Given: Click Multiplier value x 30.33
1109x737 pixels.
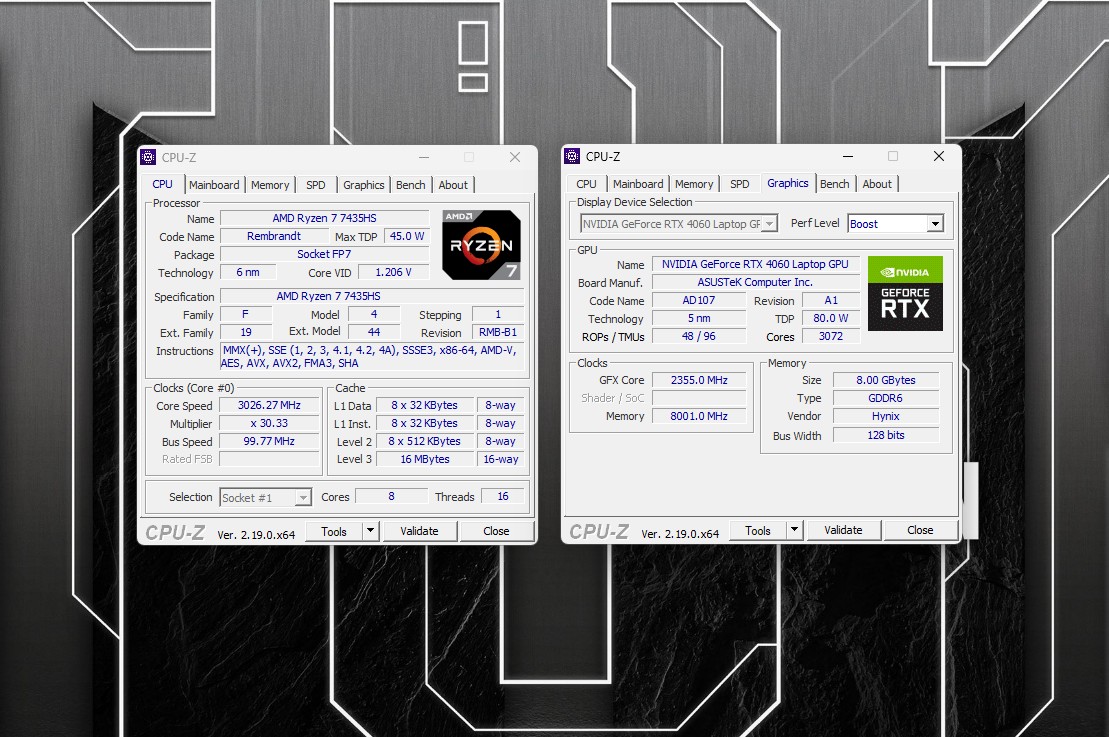Looking at the screenshot, I should [269, 423].
